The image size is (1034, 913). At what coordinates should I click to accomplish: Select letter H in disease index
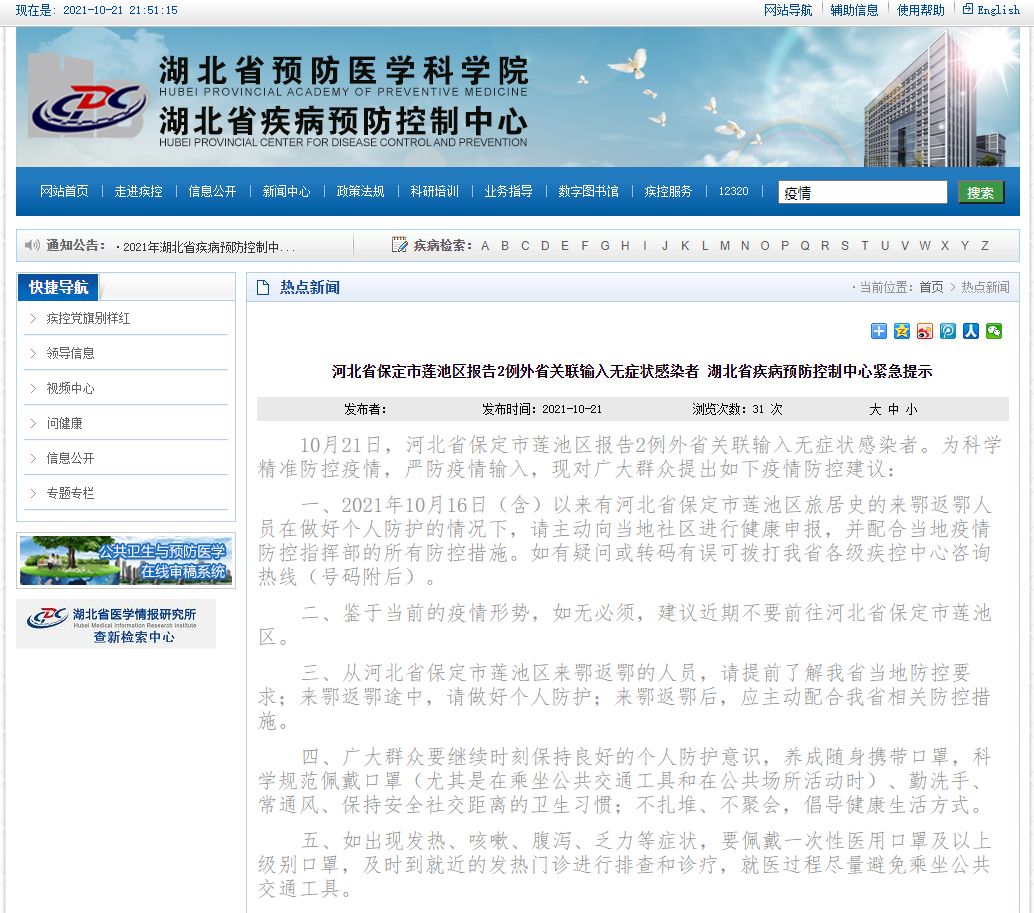tap(625, 246)
